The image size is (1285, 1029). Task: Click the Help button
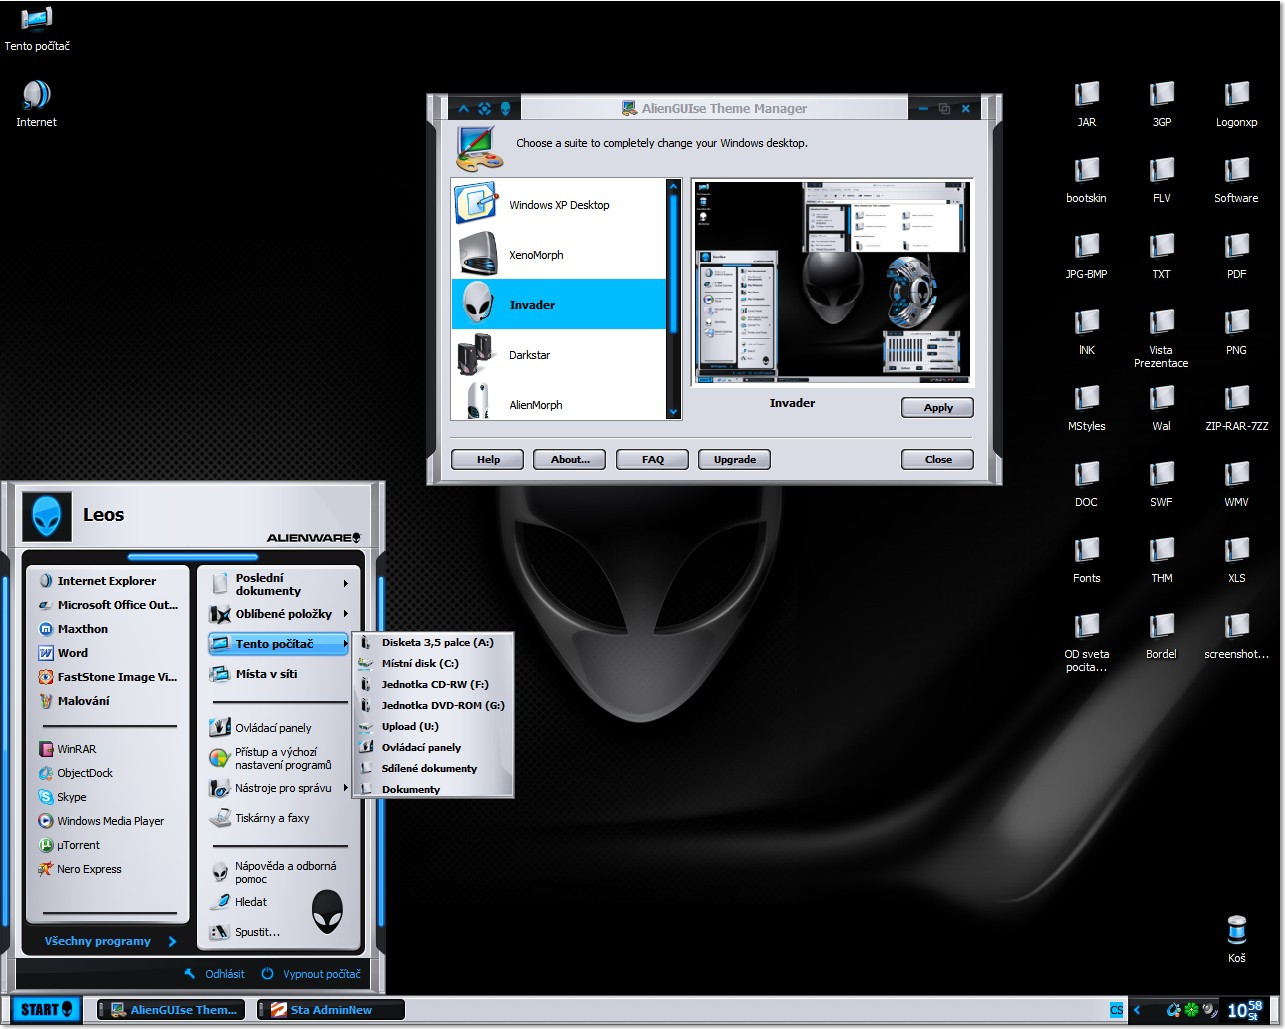pos(488,459)
